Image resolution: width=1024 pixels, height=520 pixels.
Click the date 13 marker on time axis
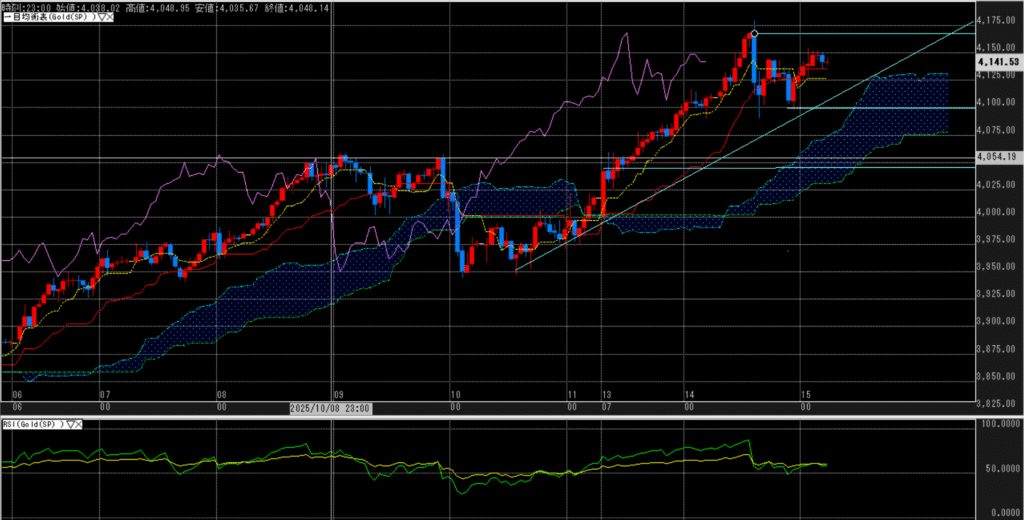(606, 395)
